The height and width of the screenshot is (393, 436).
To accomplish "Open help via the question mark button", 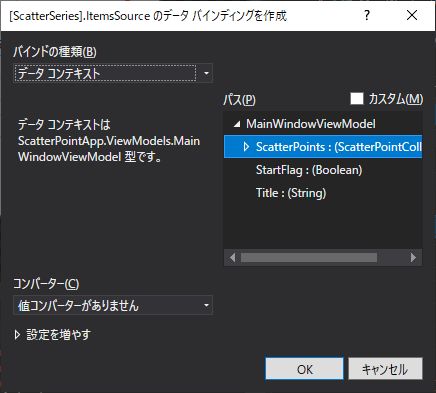I will click(x=367, y=15).
